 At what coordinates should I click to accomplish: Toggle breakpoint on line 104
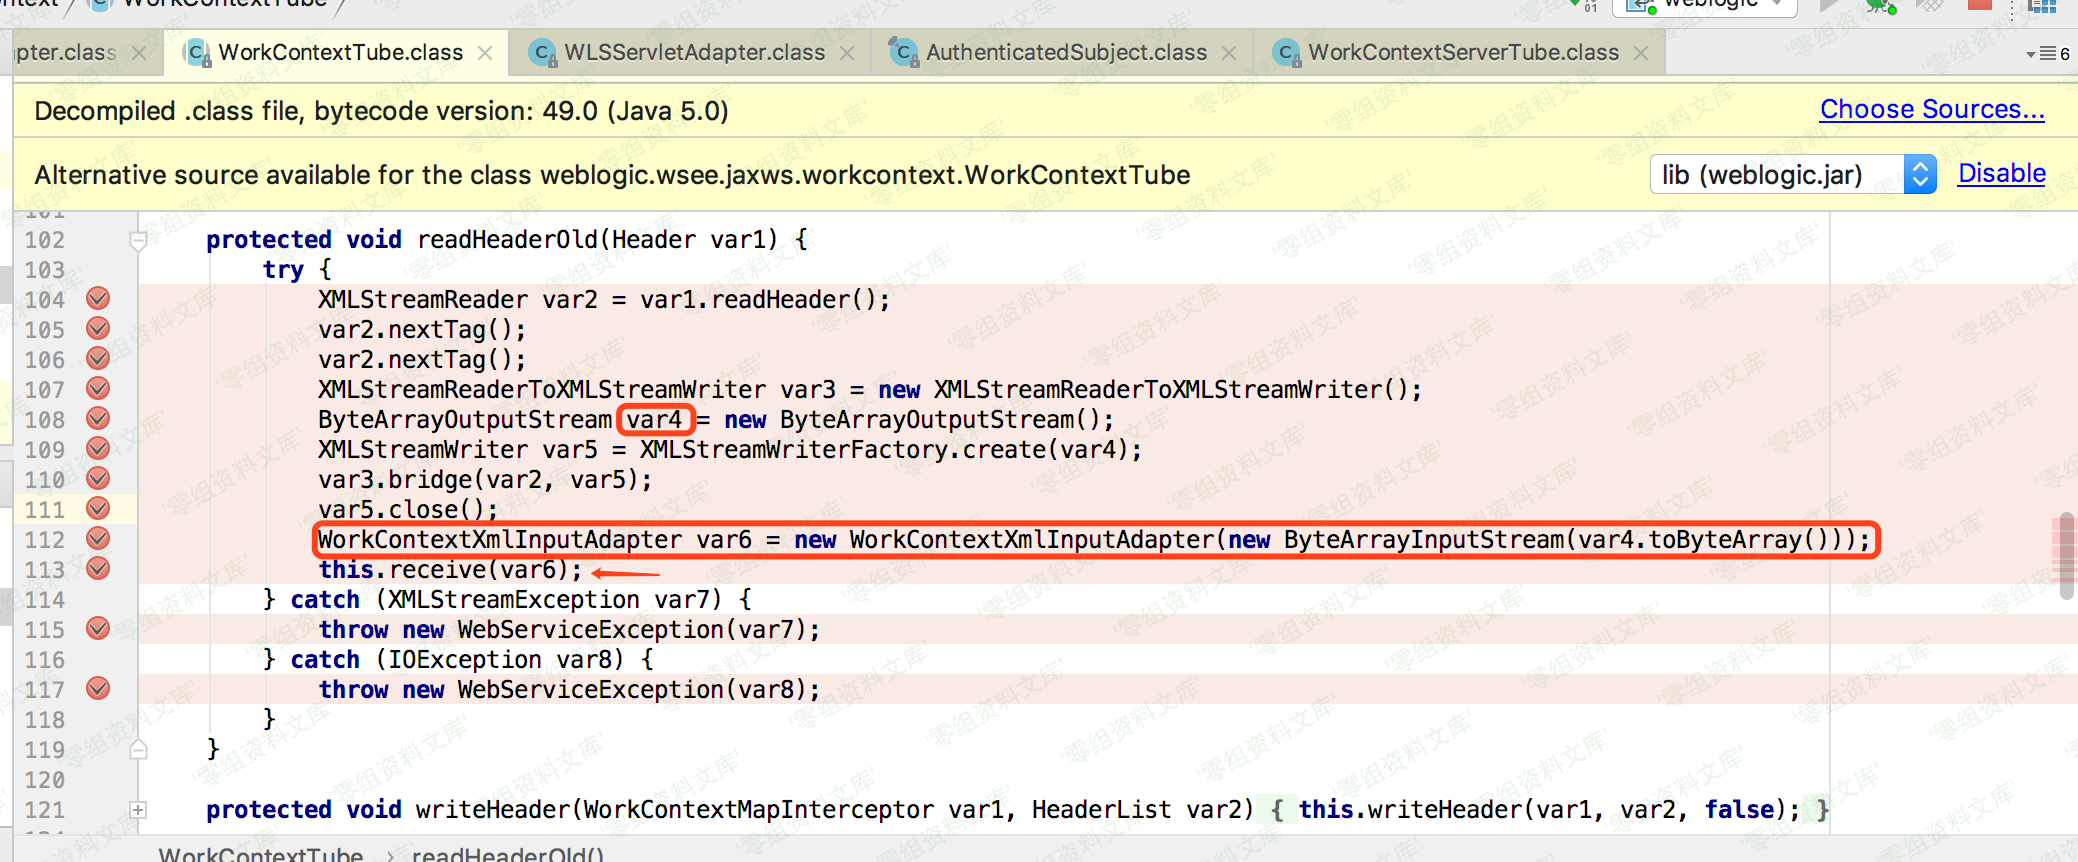98,298
